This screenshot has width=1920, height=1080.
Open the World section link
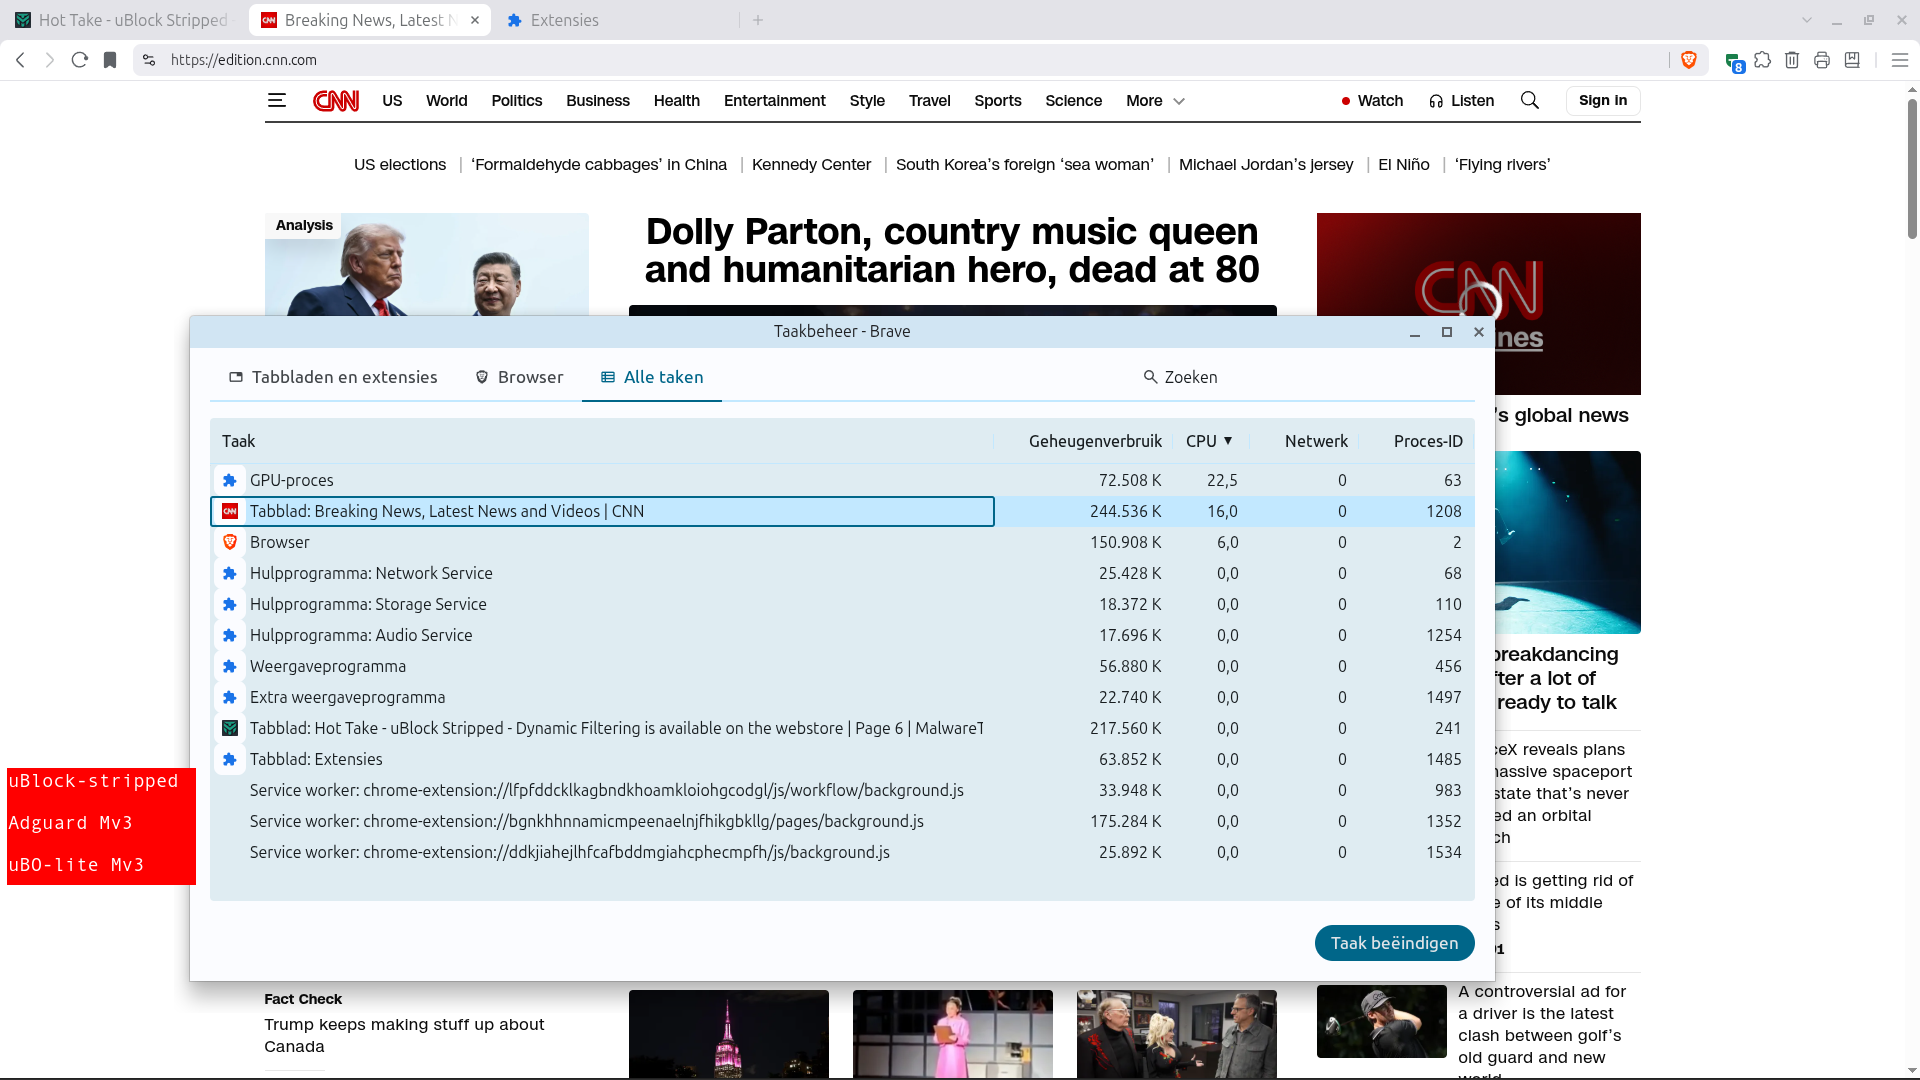pos(447,101)
